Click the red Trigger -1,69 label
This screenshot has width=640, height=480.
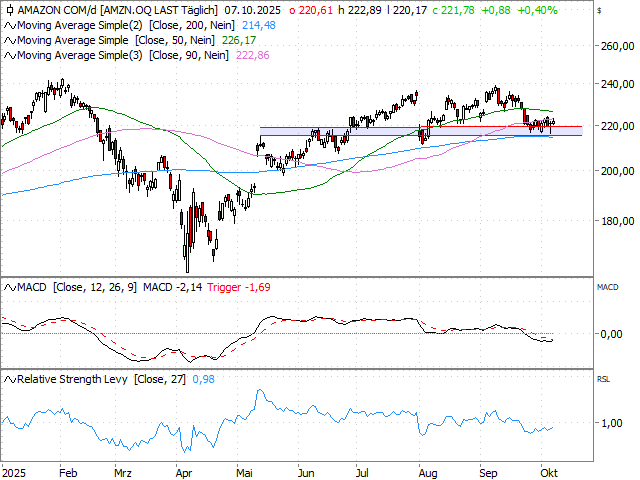point(238,287)
